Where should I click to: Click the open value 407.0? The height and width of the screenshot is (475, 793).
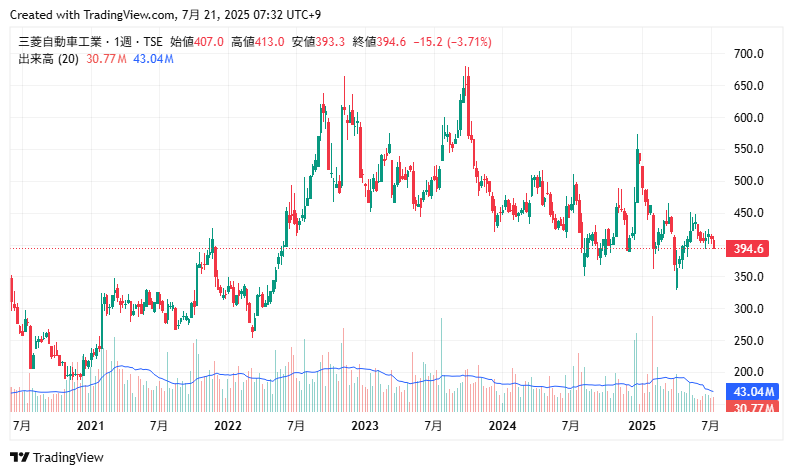point(209,42)
